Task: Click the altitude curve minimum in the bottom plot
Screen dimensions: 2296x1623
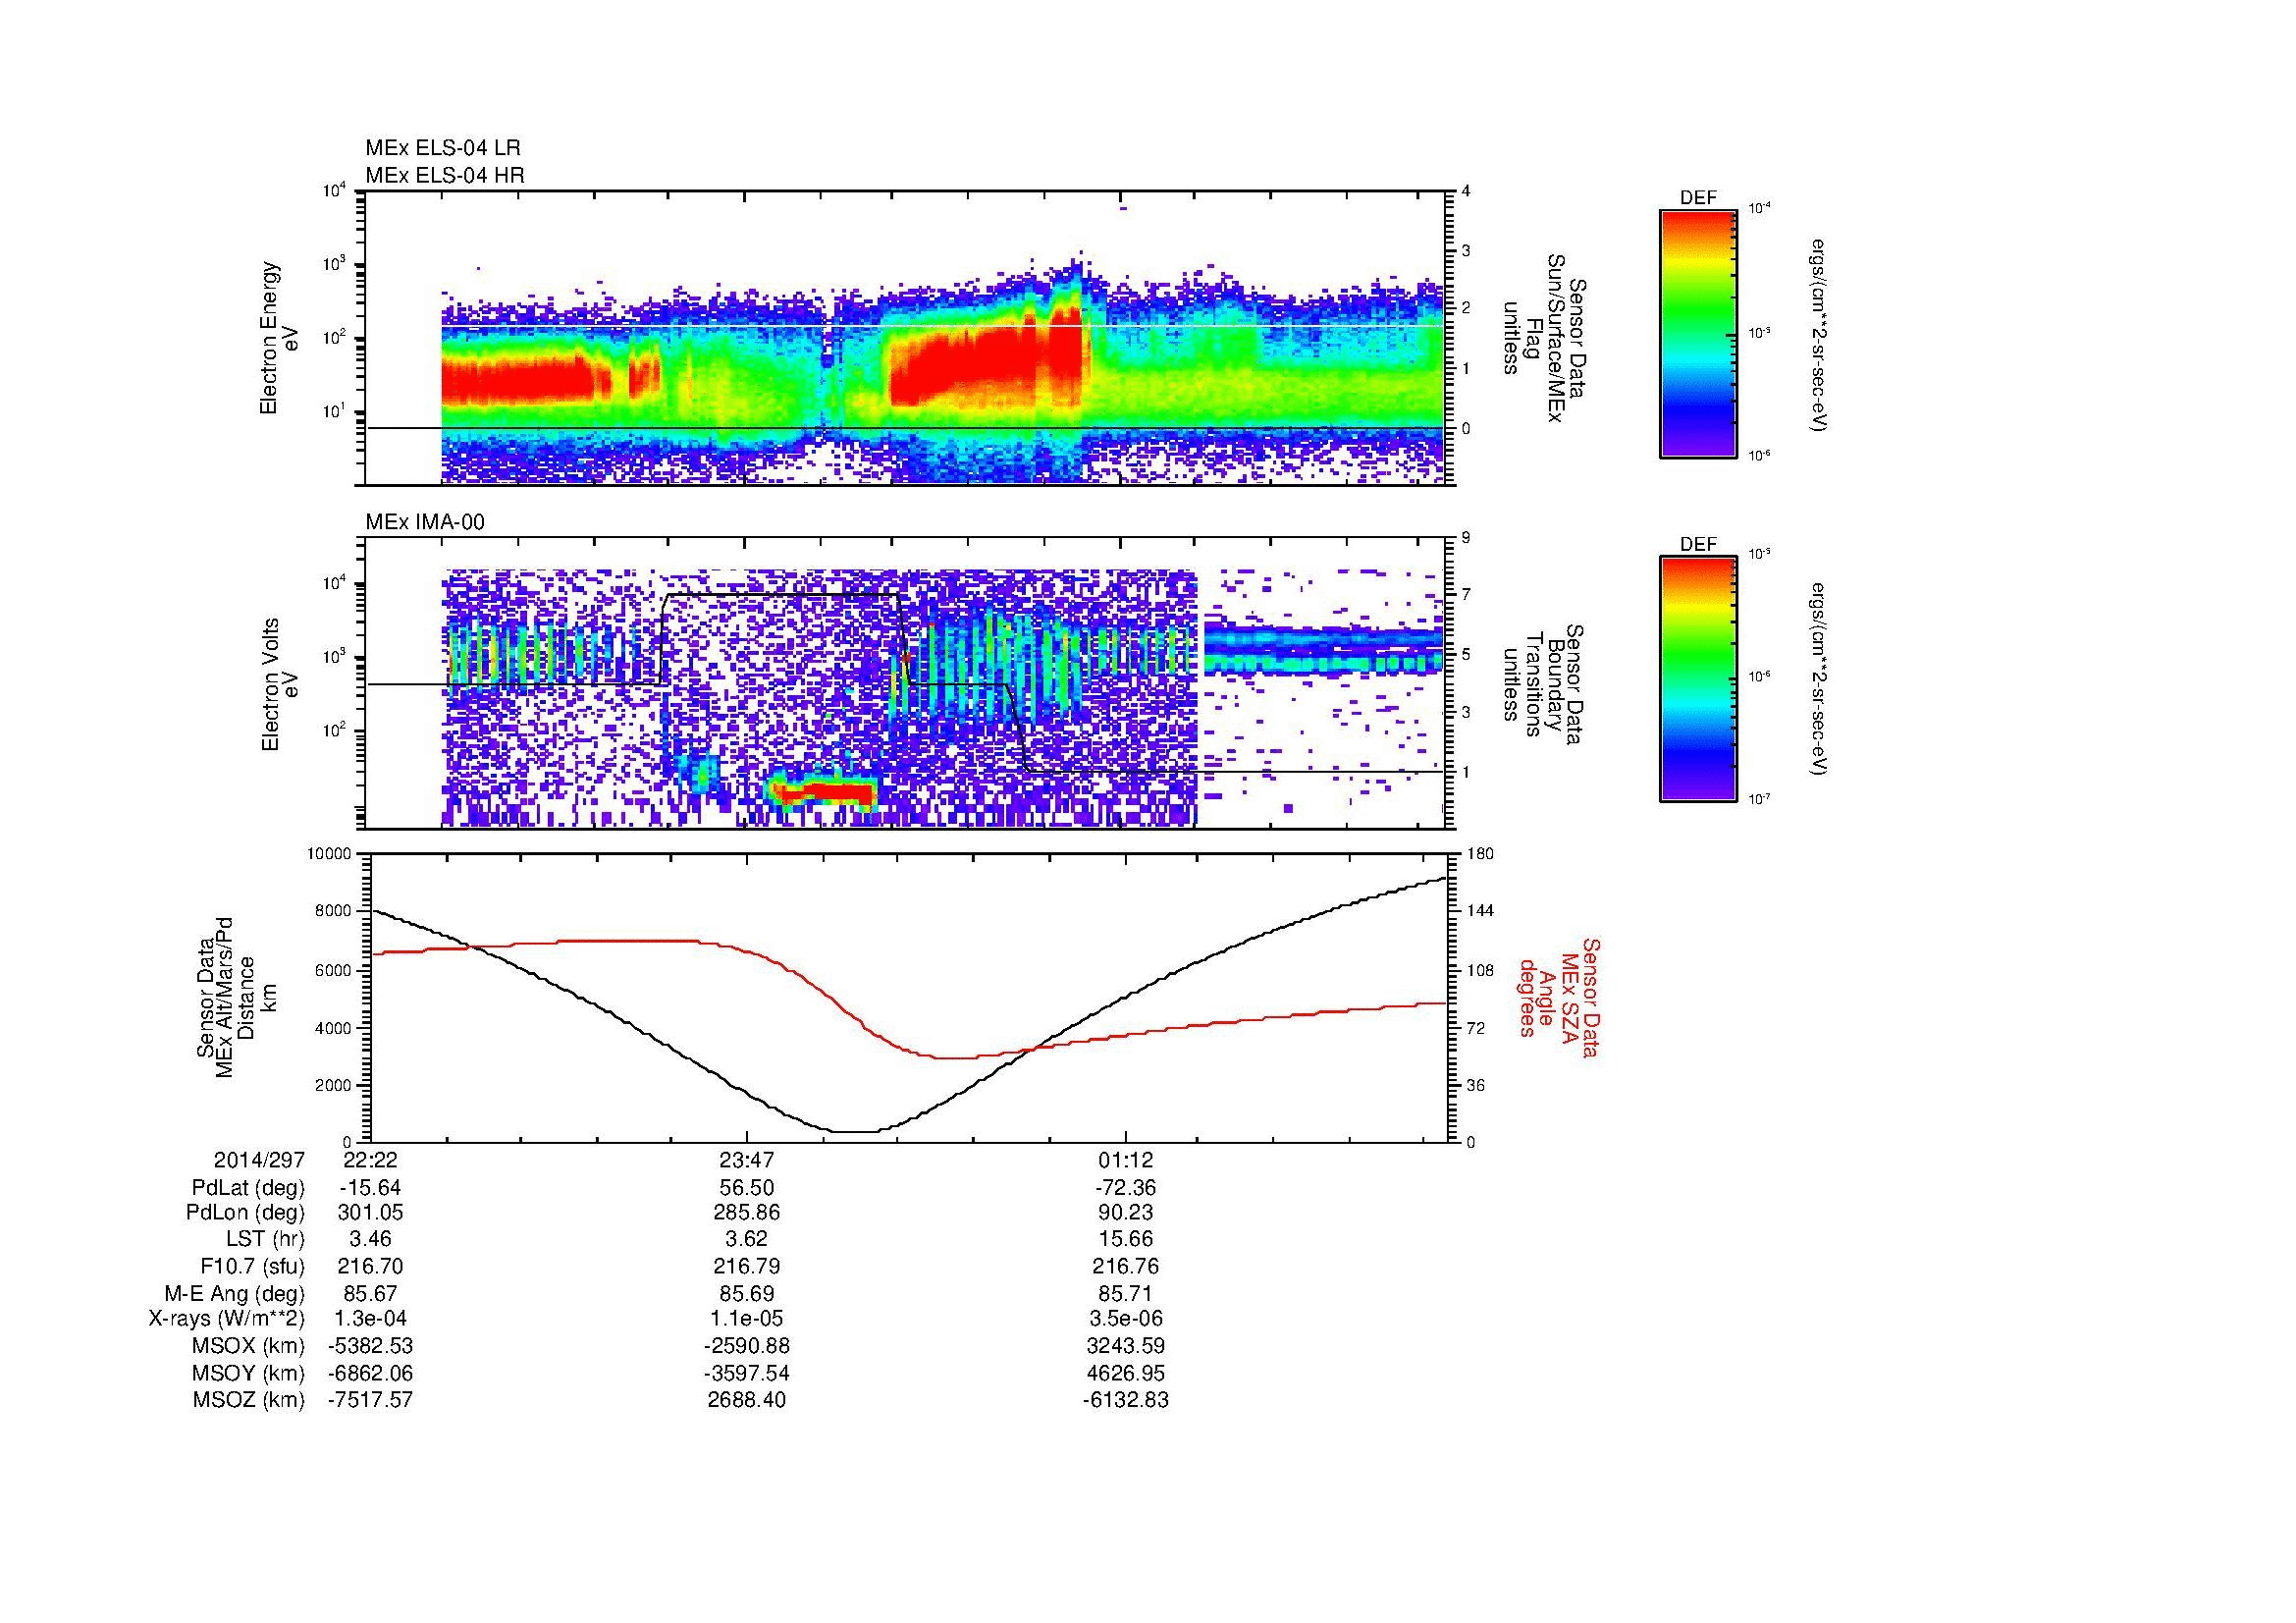Action: point(855,1131)
